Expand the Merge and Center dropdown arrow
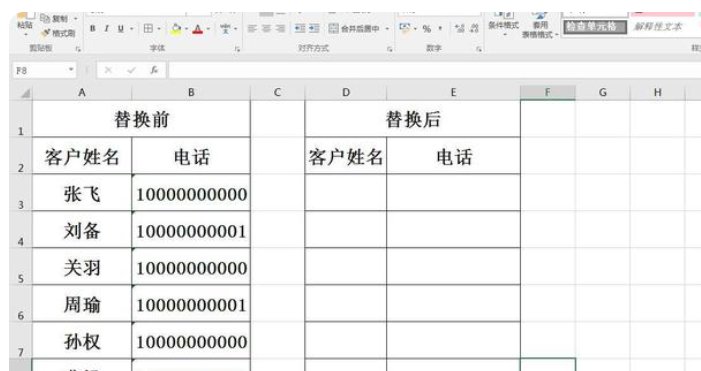Viewport: 701px width, 371px height. click(x=387, y=29)
